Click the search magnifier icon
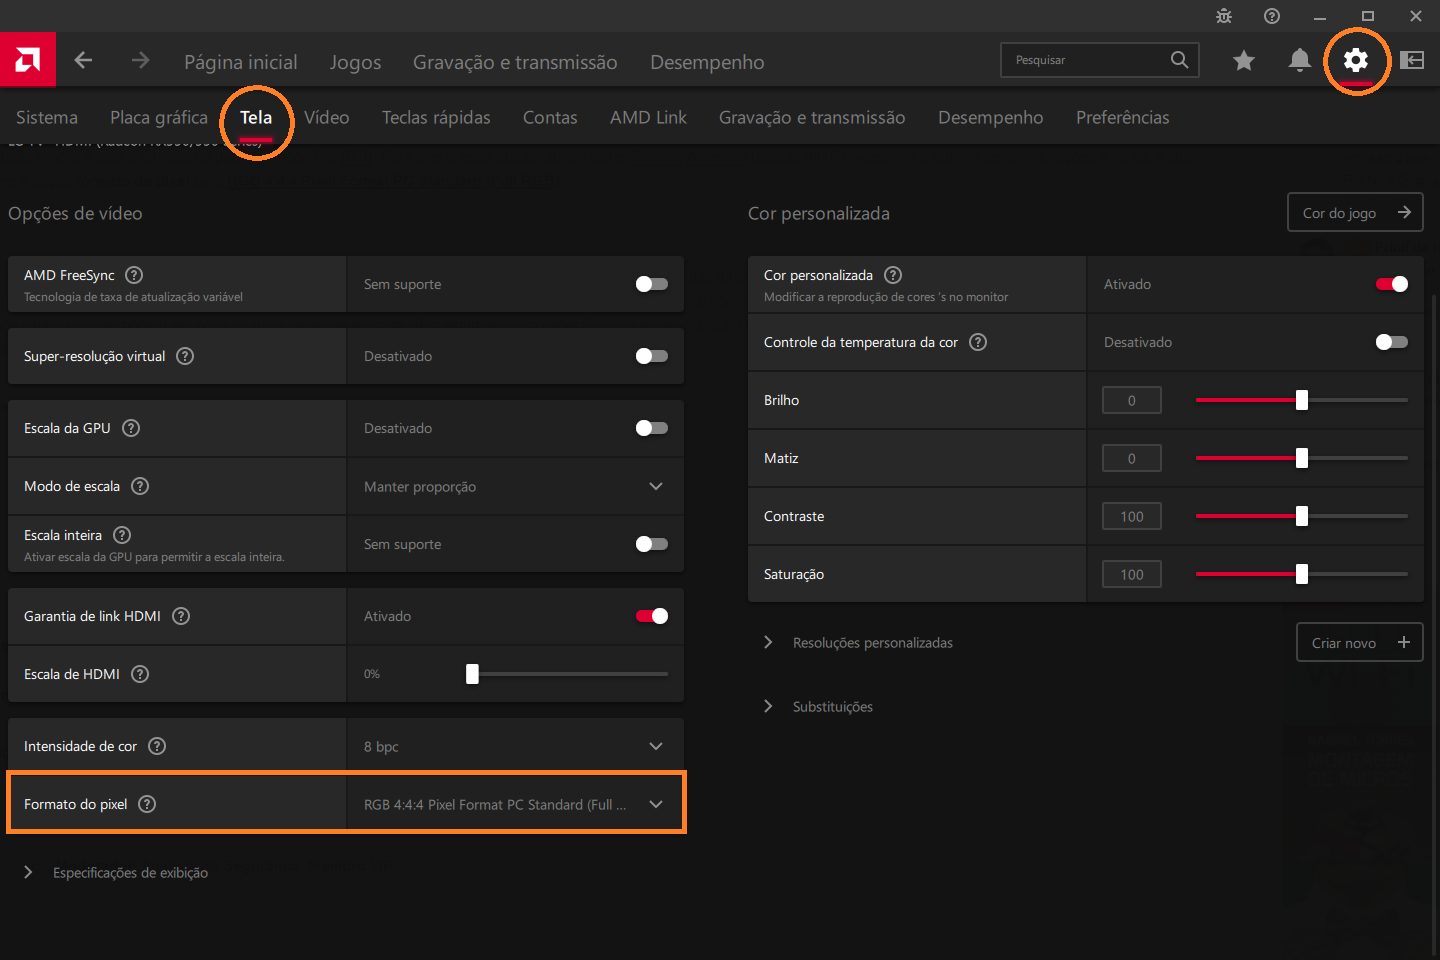1440x960 pixels. coord(1180,60)
